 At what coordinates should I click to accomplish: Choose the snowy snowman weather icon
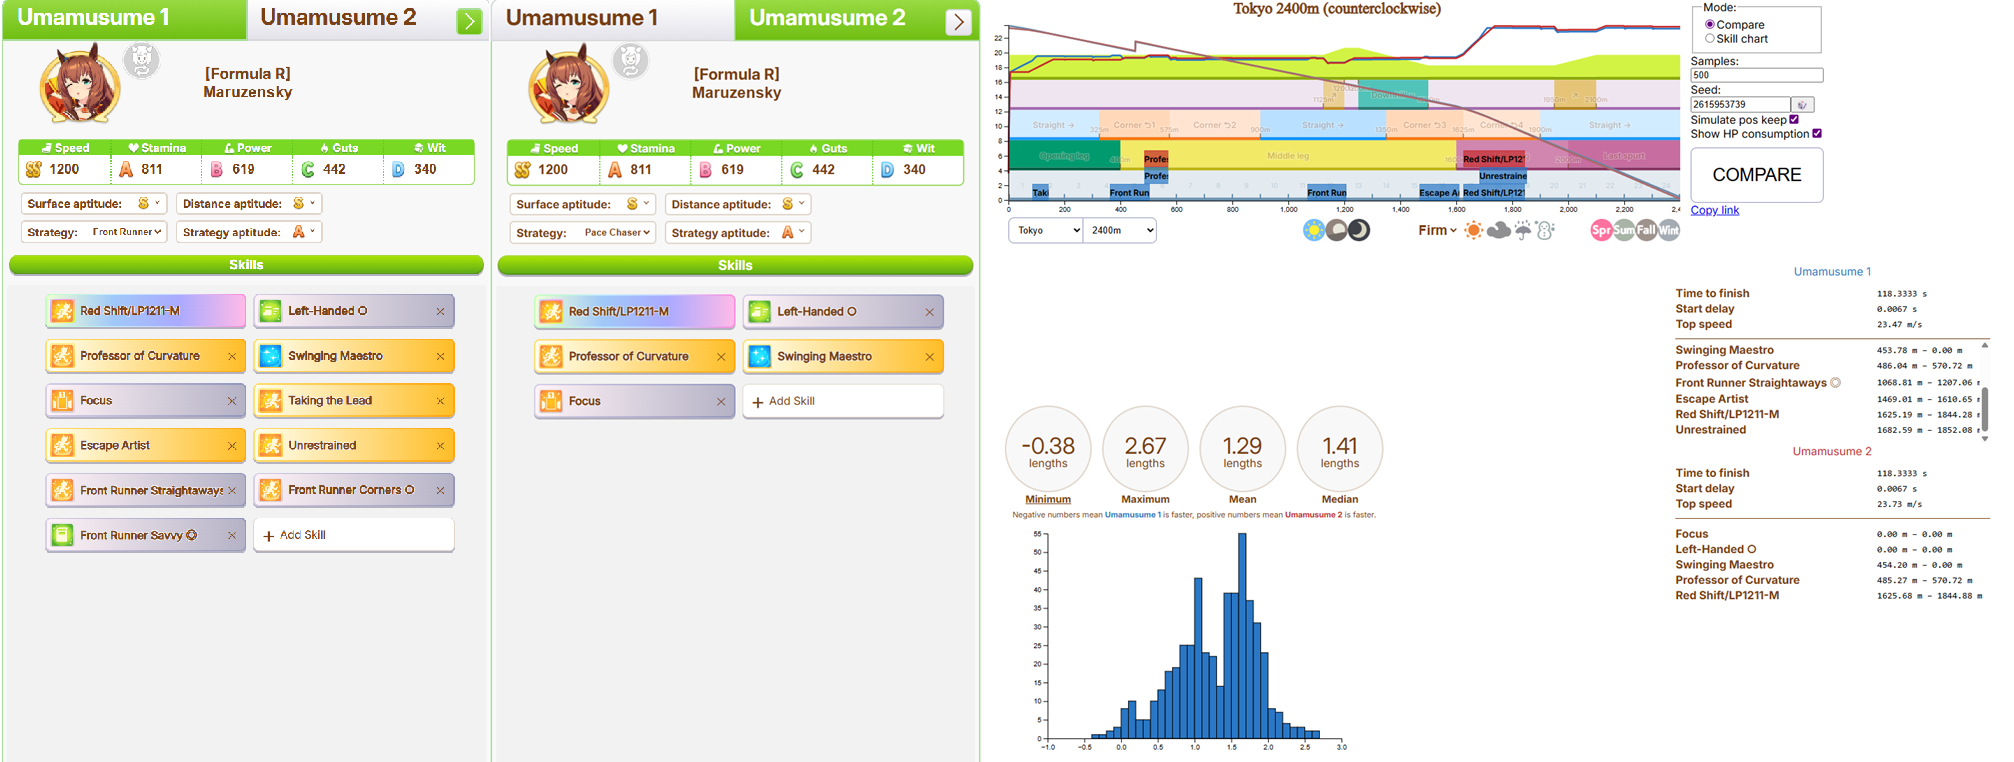point(1545,230)
